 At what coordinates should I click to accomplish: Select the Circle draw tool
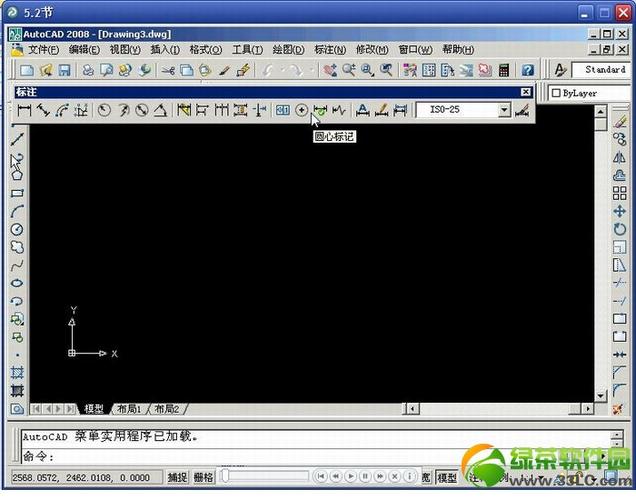pyautogui.click(x=17, y=230)
